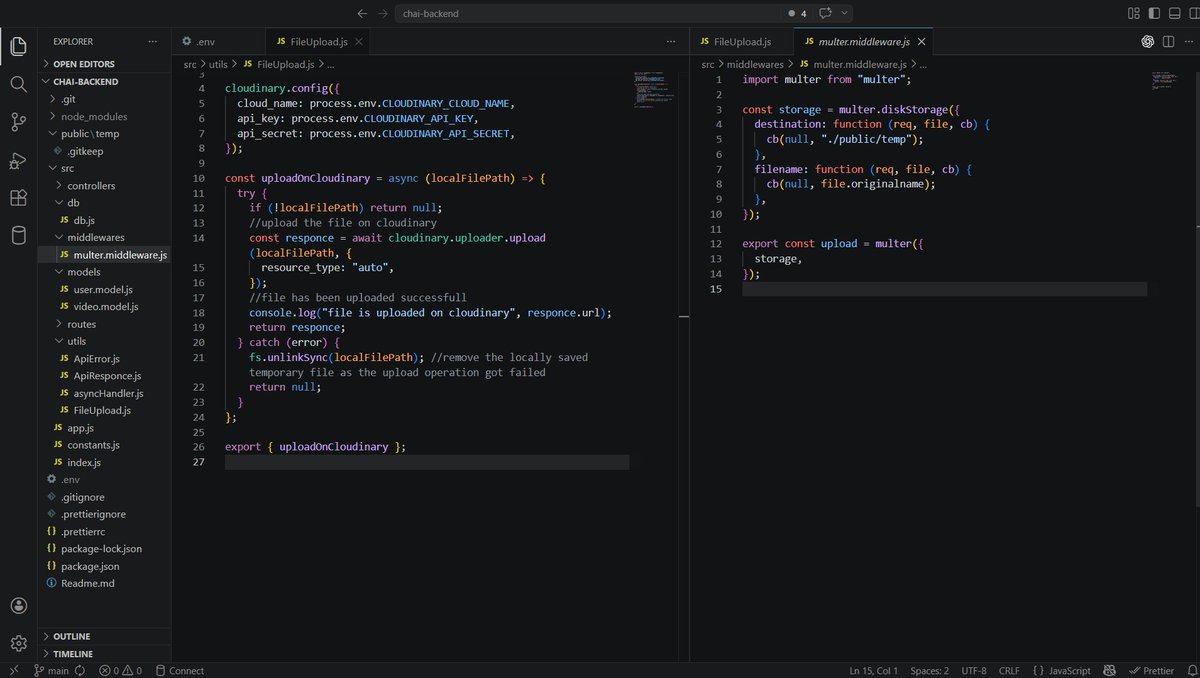Click the go back arrow in title bar
1200x678 pixels.
pyautogui.click(x=362, y=13)
